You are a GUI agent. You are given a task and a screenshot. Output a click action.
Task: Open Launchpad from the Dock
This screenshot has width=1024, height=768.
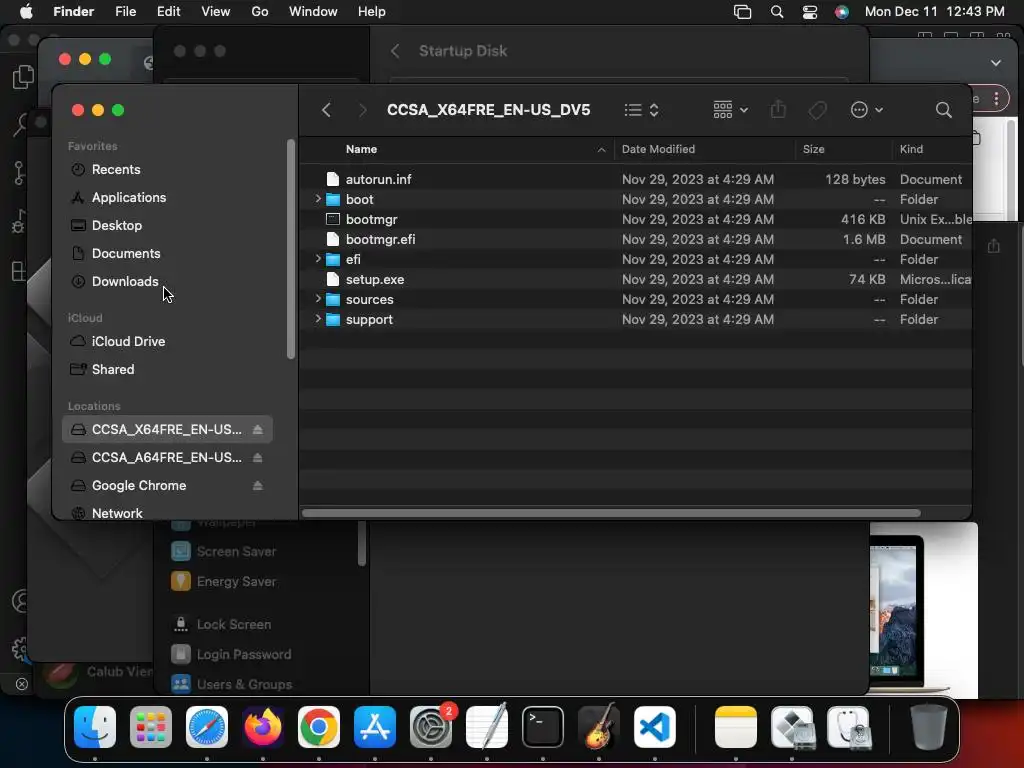(151, 726)
